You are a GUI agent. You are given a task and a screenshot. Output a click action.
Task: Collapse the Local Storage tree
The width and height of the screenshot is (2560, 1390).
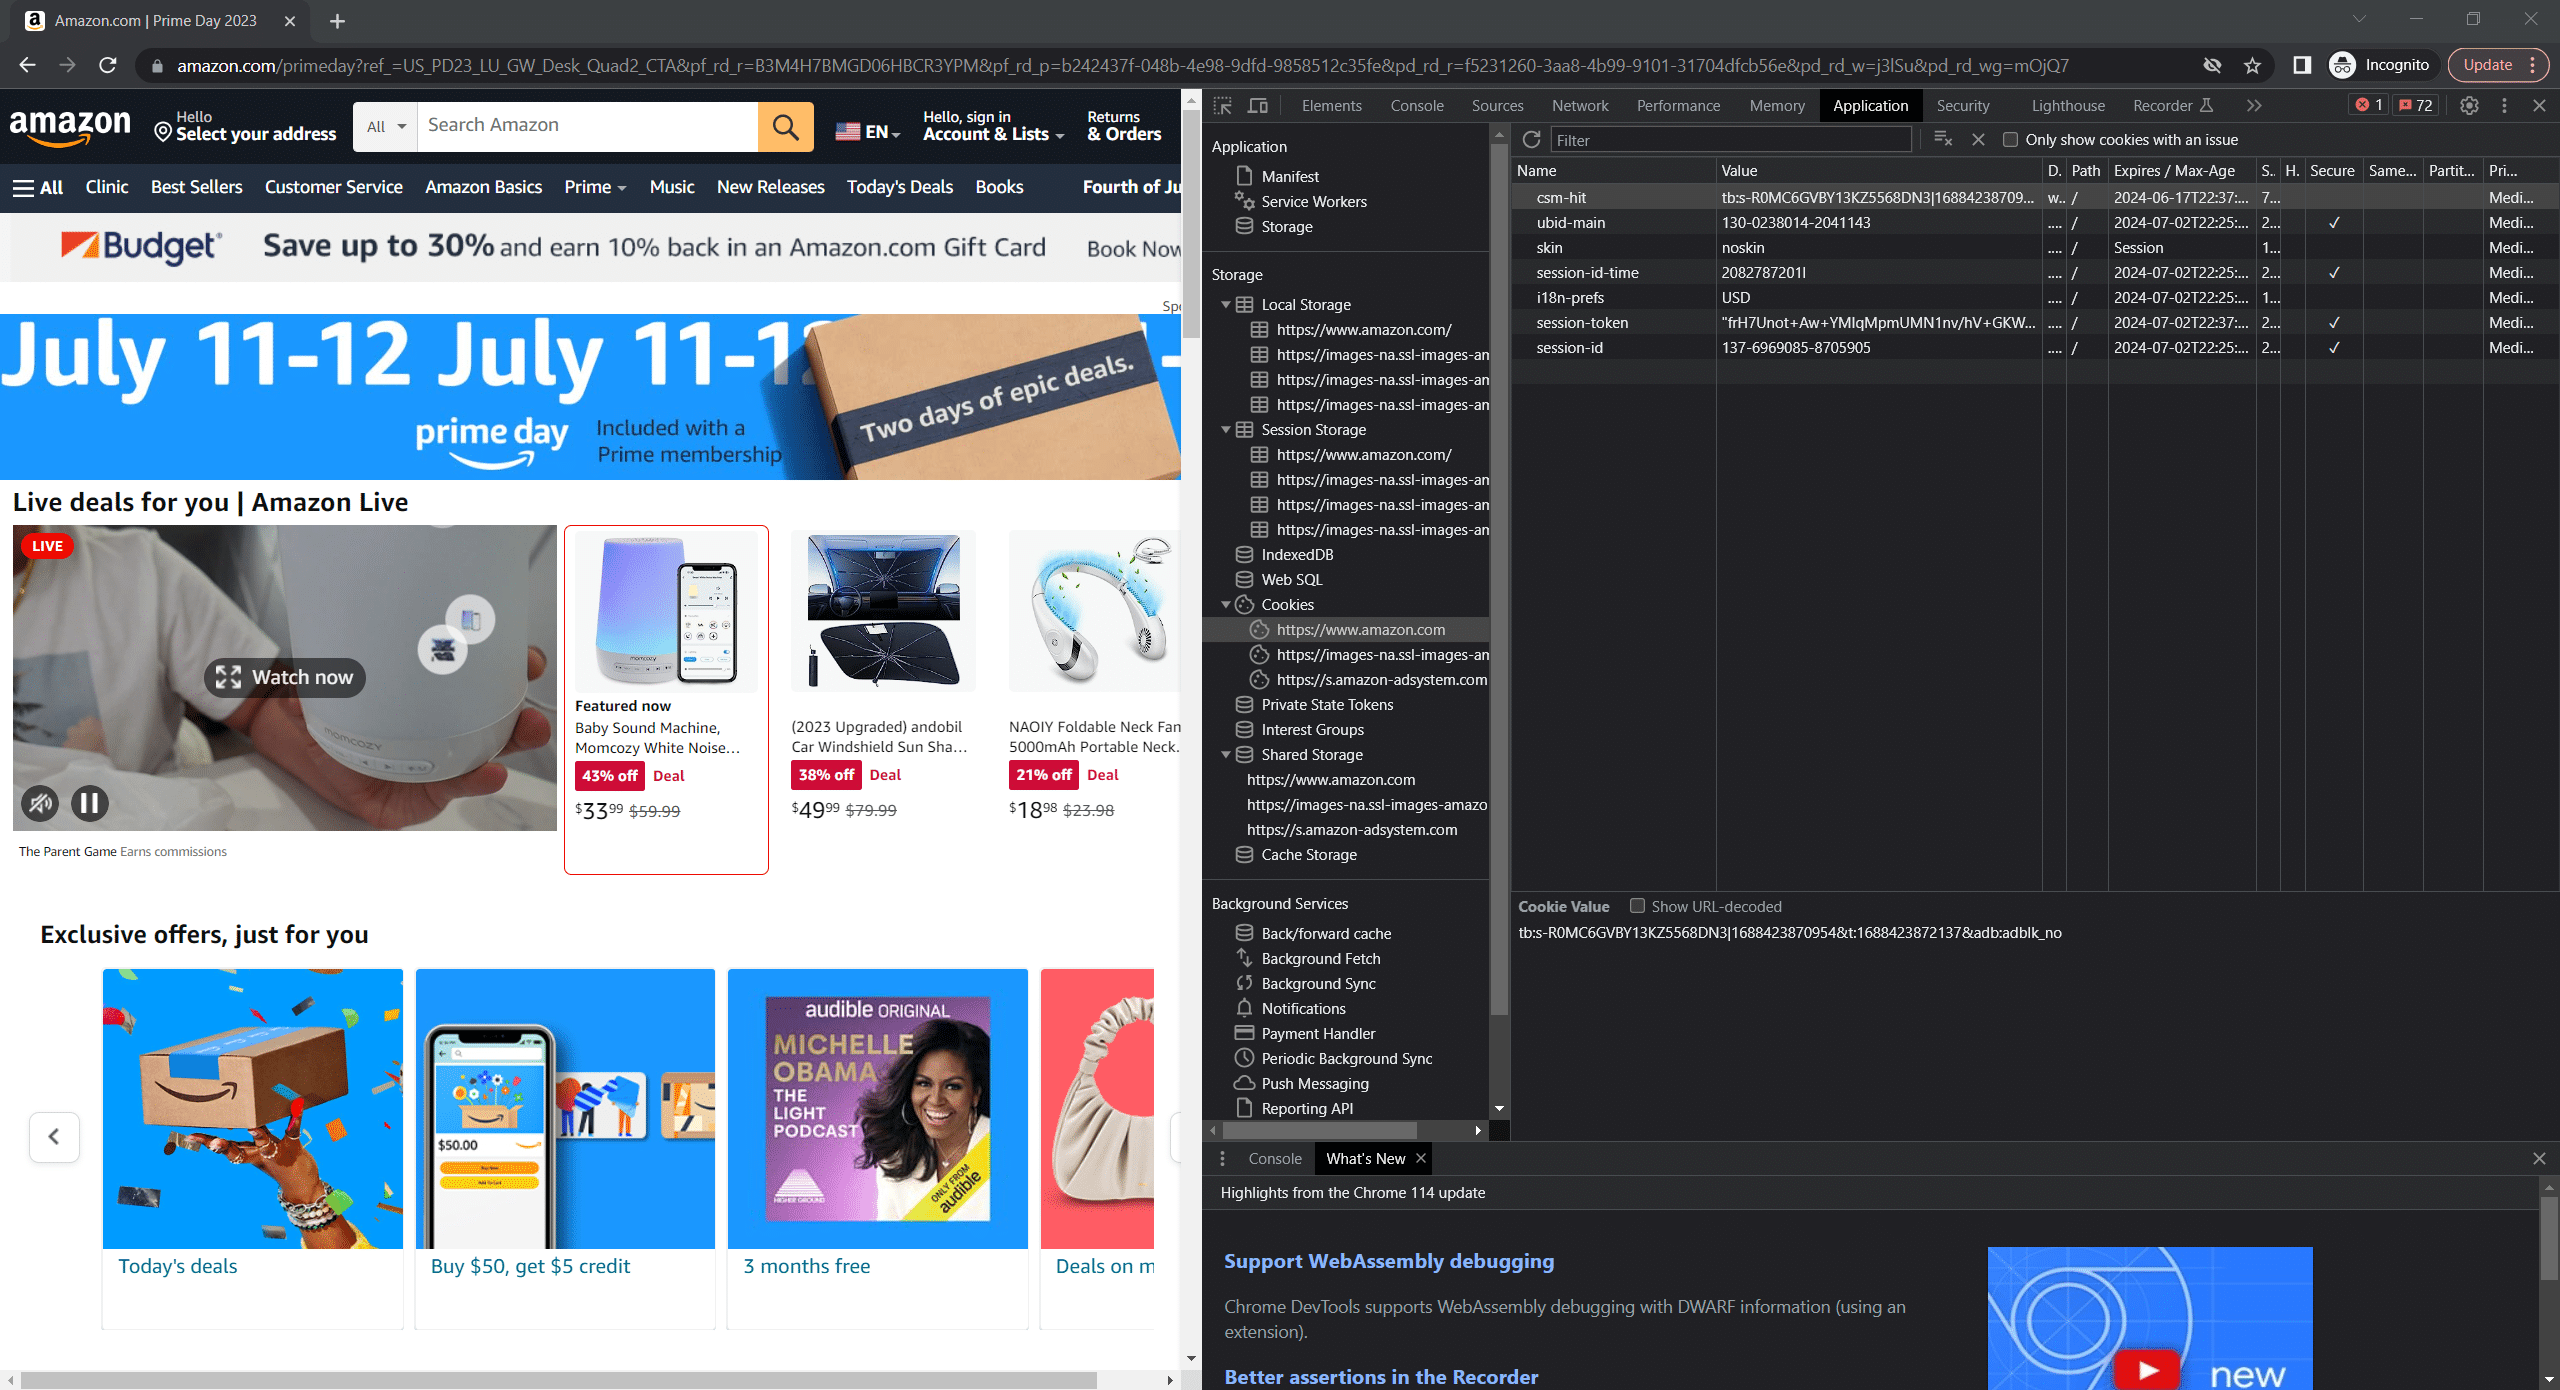[x=1226, y=304]
